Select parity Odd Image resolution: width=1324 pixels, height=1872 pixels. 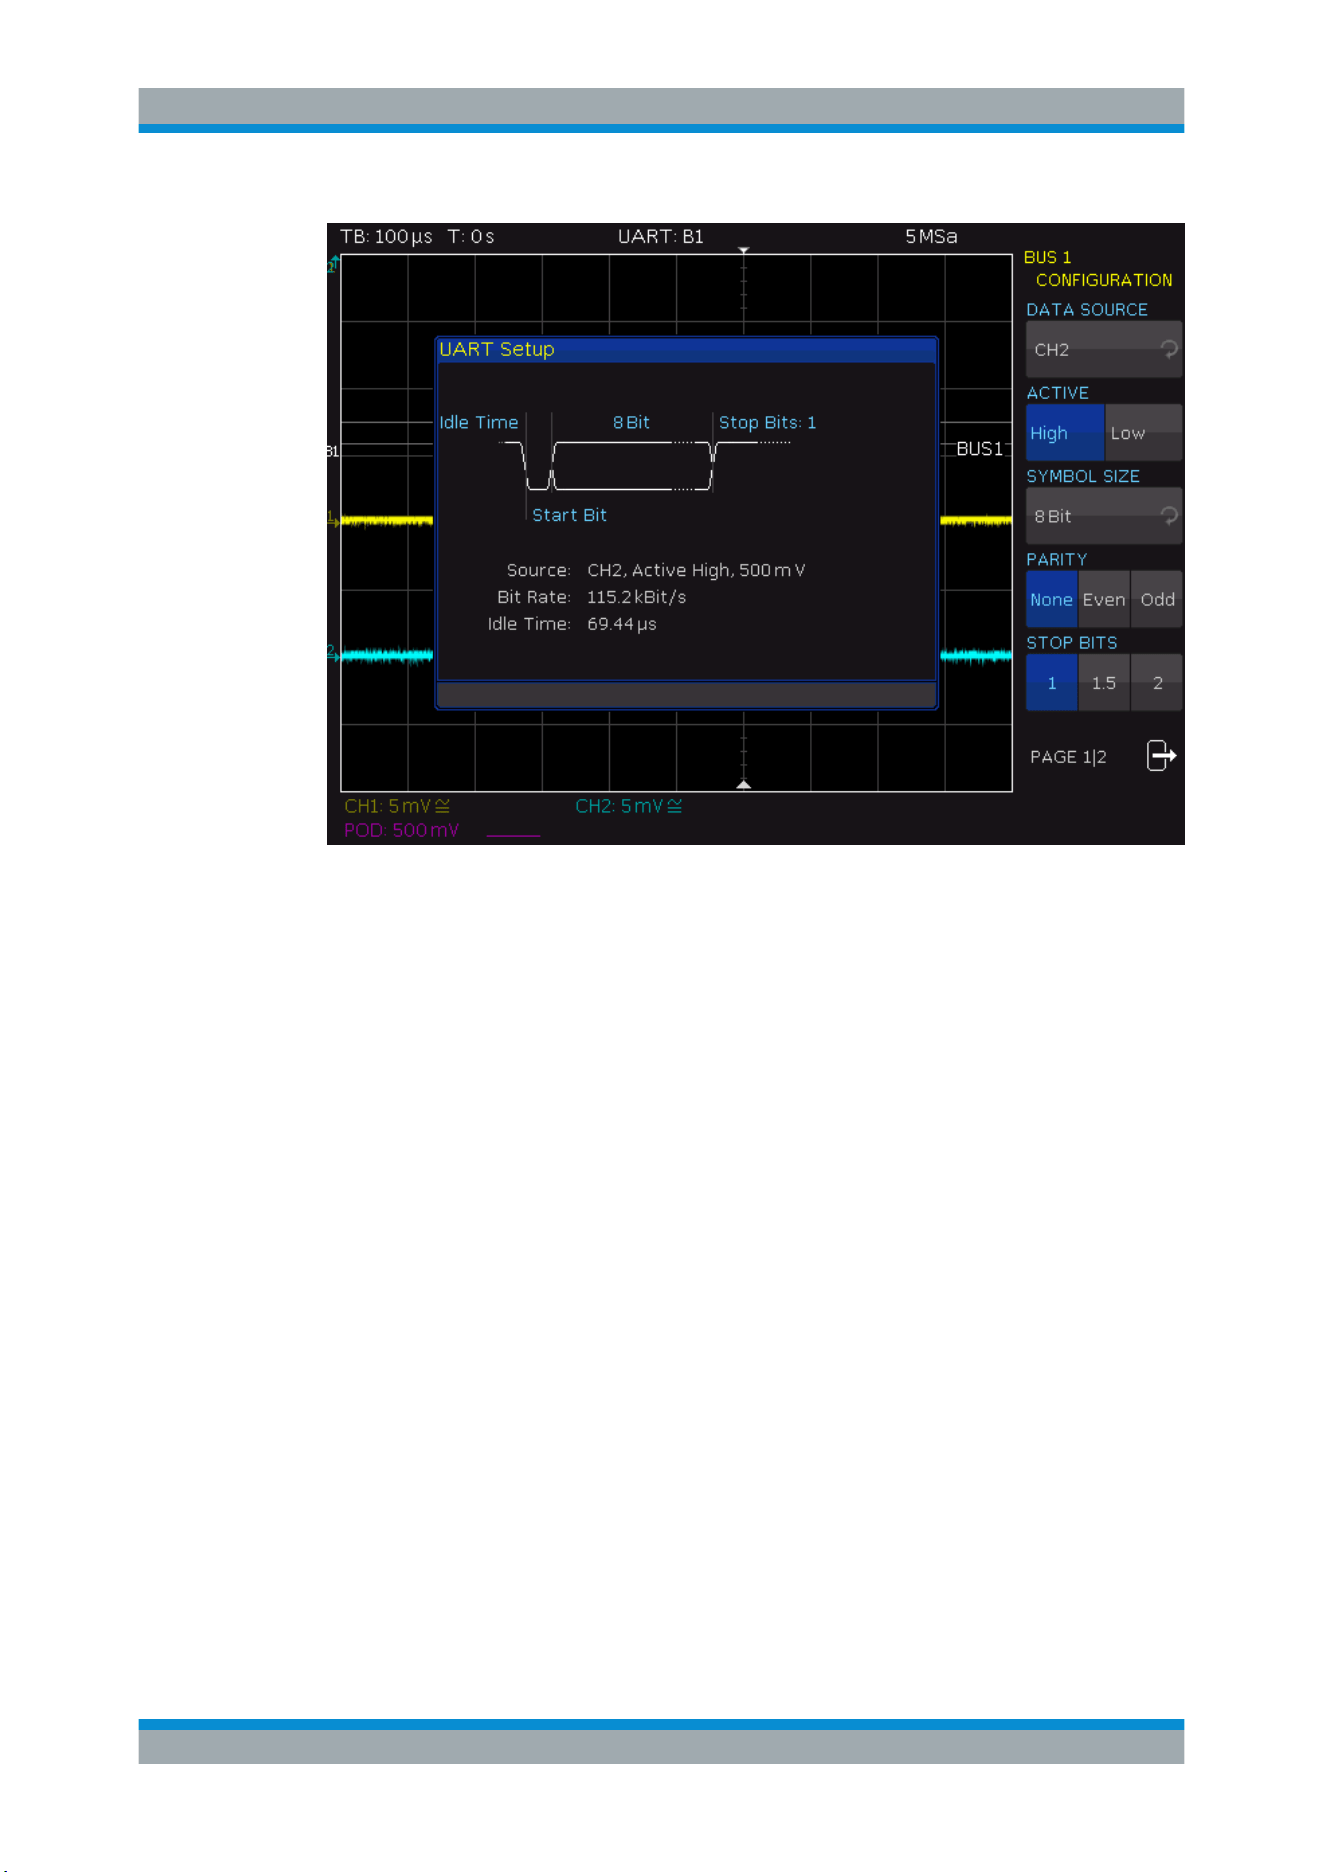1157,599
